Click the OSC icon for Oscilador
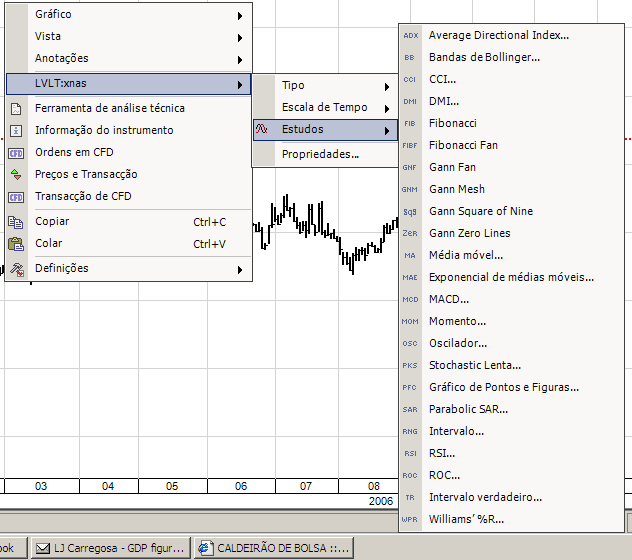632x560 pixels. point(410,343)
